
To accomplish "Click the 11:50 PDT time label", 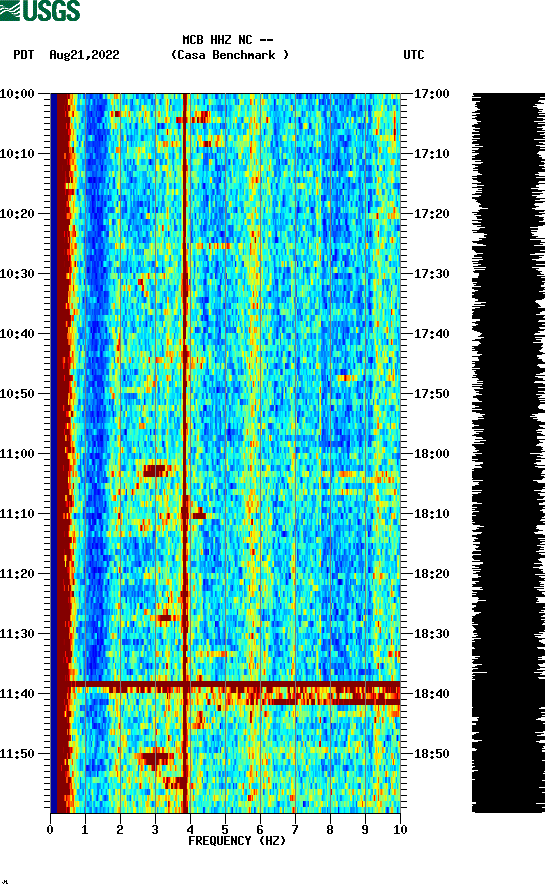I will [17, 753].
